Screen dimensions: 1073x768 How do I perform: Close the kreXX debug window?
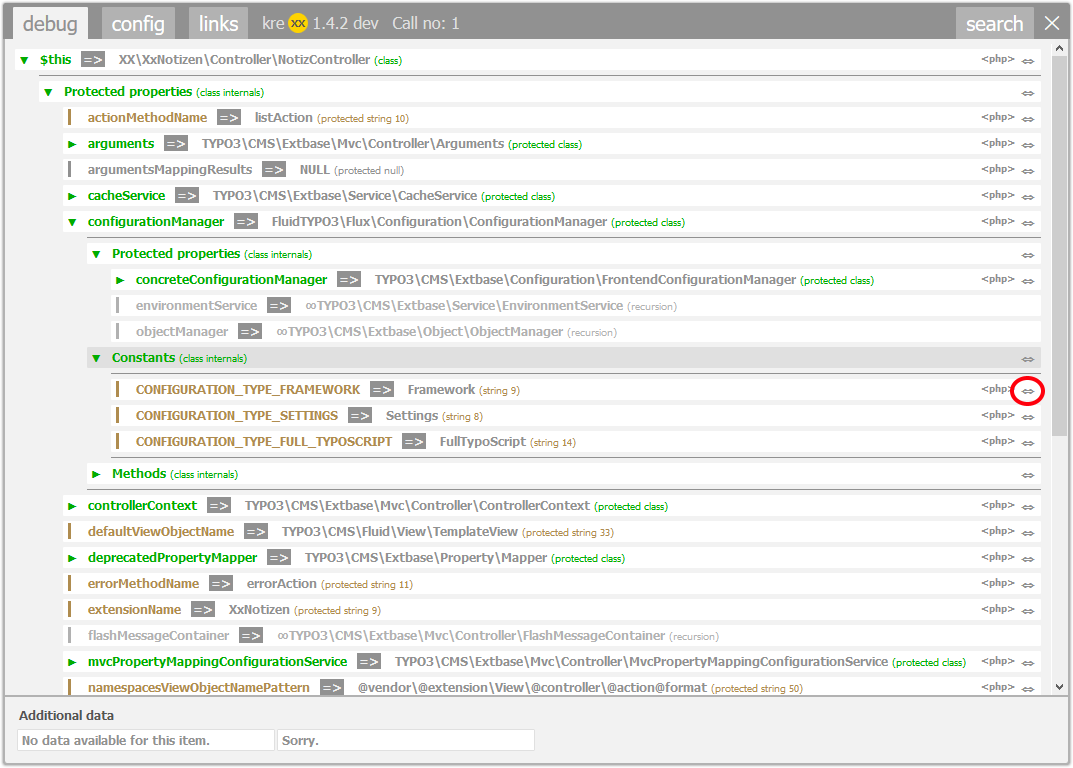click(1052, 23)
